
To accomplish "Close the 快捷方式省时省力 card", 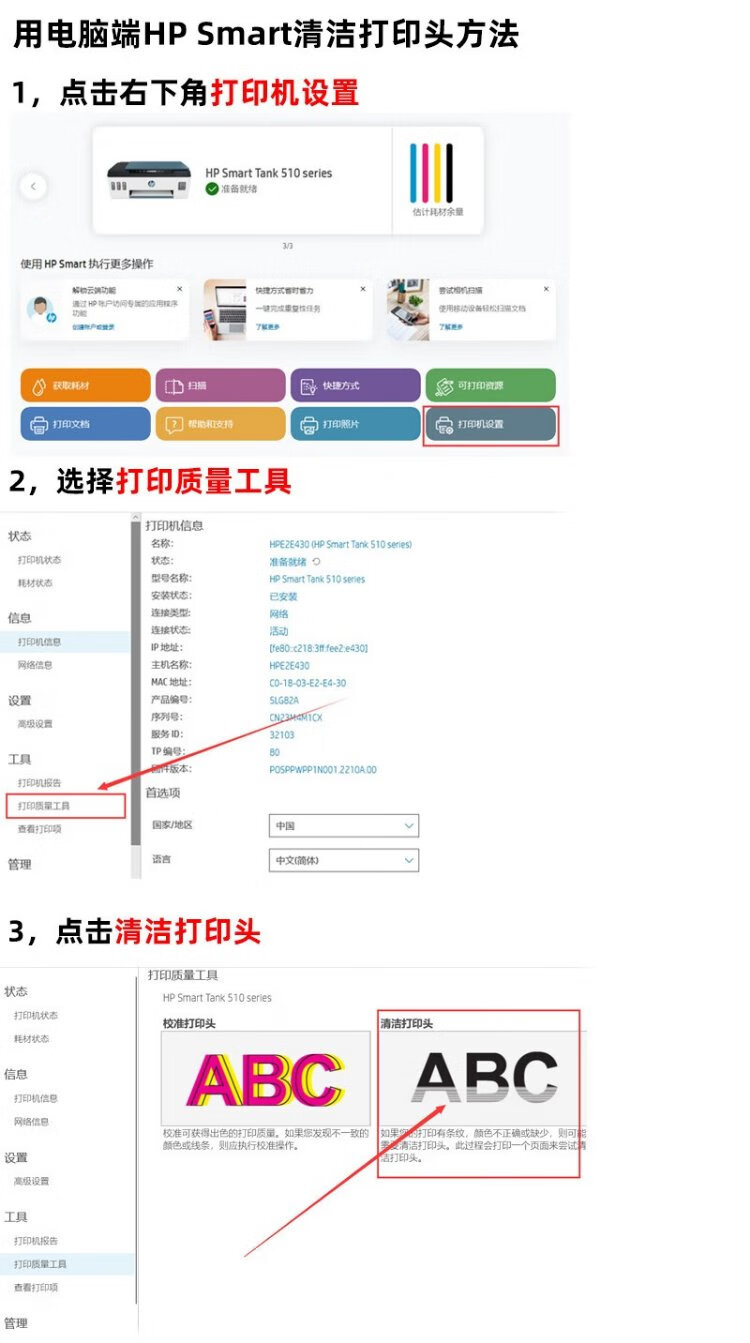I will click(x=363, y=289).
